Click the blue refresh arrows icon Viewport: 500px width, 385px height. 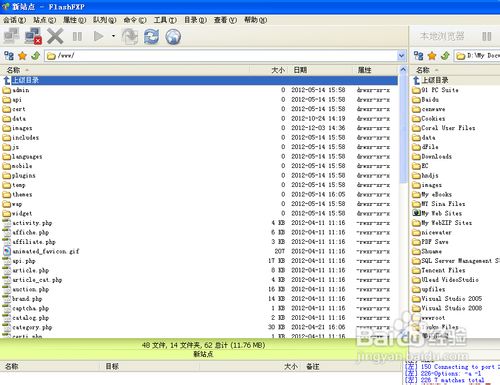[x=151, y=36]
